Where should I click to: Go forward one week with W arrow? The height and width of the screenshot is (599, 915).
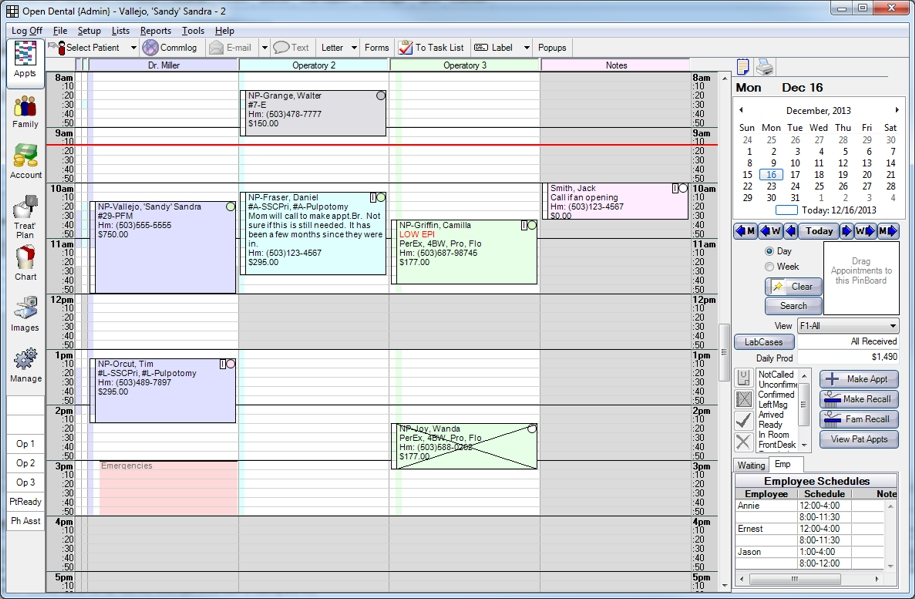click(x=865, y=231)
